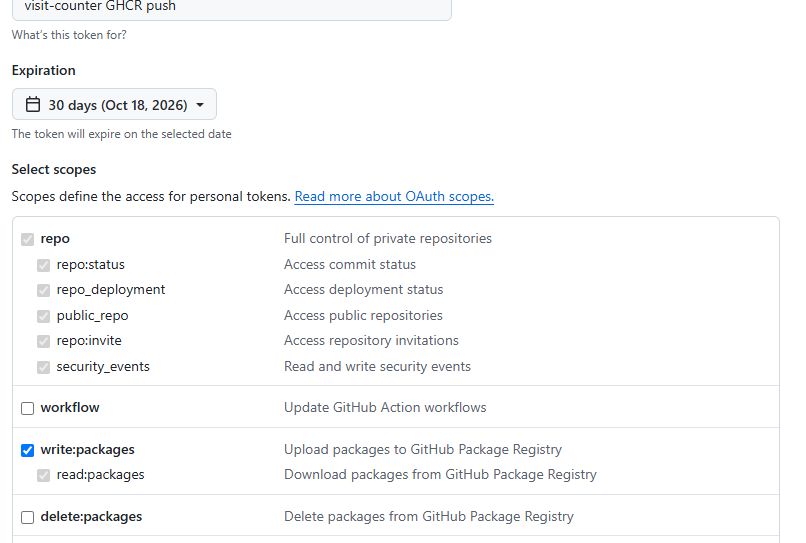Select the 30 days (Oct 18, 2026) text
Viewport: 806px width, 543px height.
point(118,105)
